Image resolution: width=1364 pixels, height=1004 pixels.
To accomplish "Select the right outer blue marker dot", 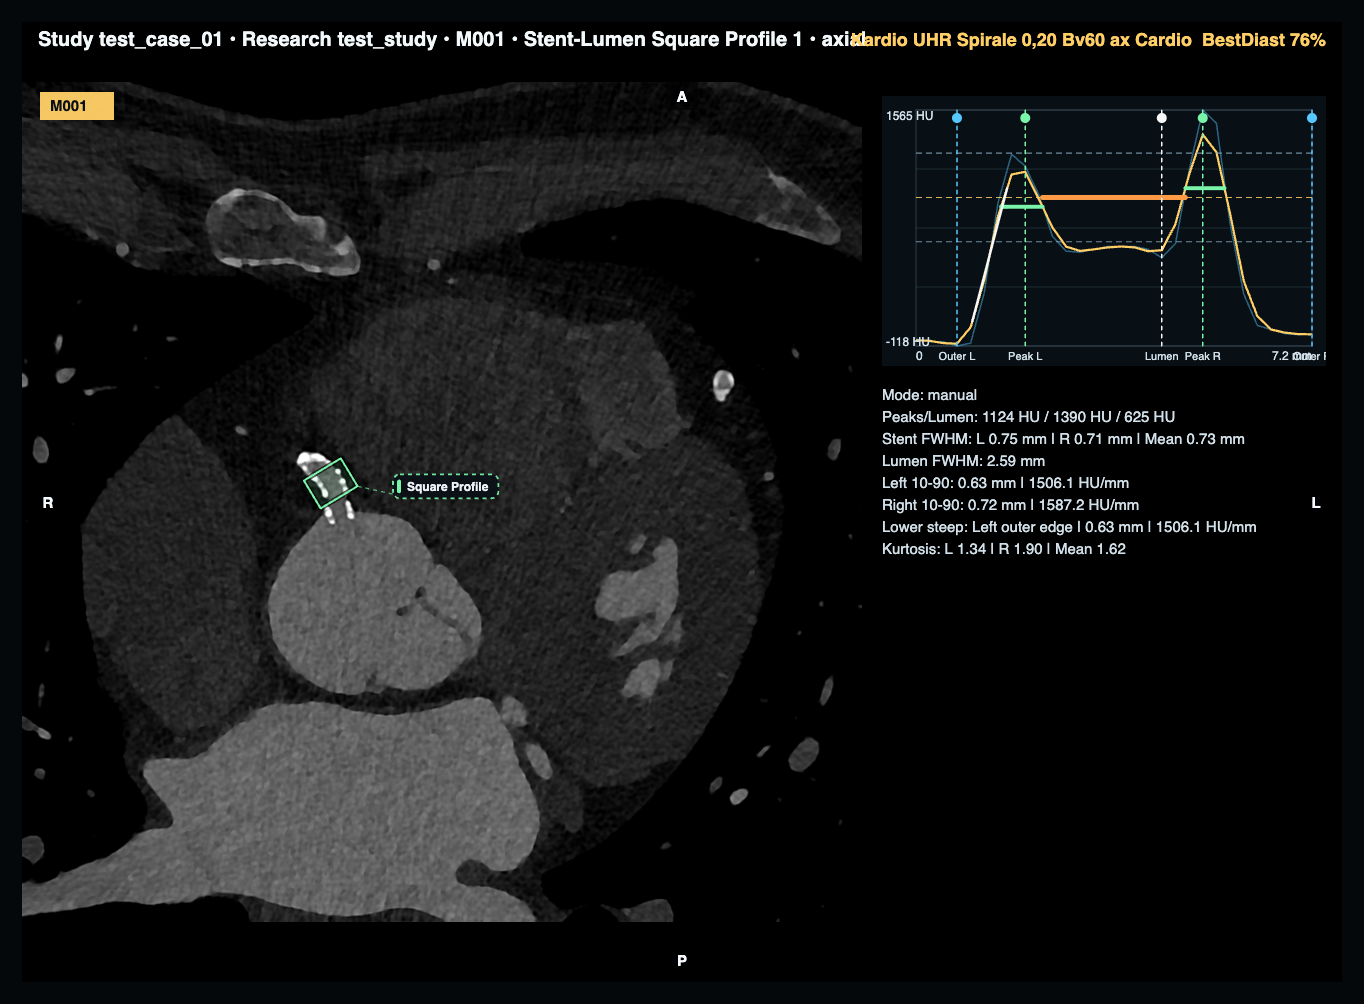I will pos(1312,118).
